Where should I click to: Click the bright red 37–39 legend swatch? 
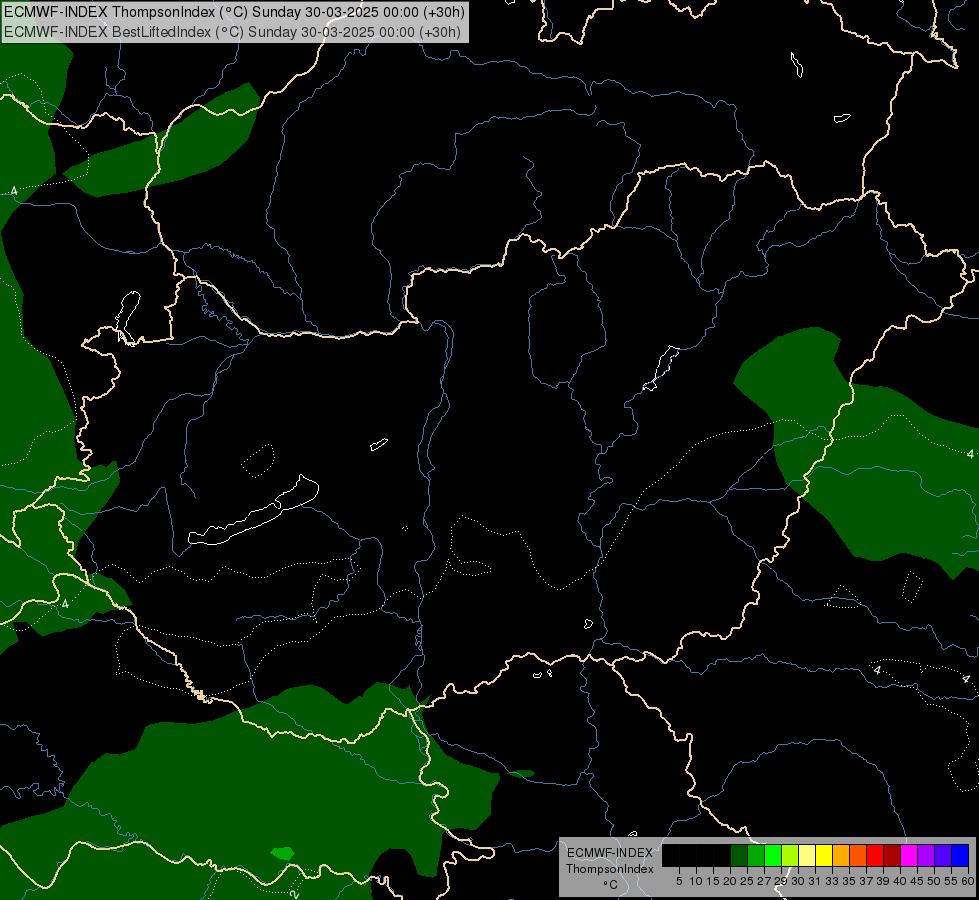point(875,855)
